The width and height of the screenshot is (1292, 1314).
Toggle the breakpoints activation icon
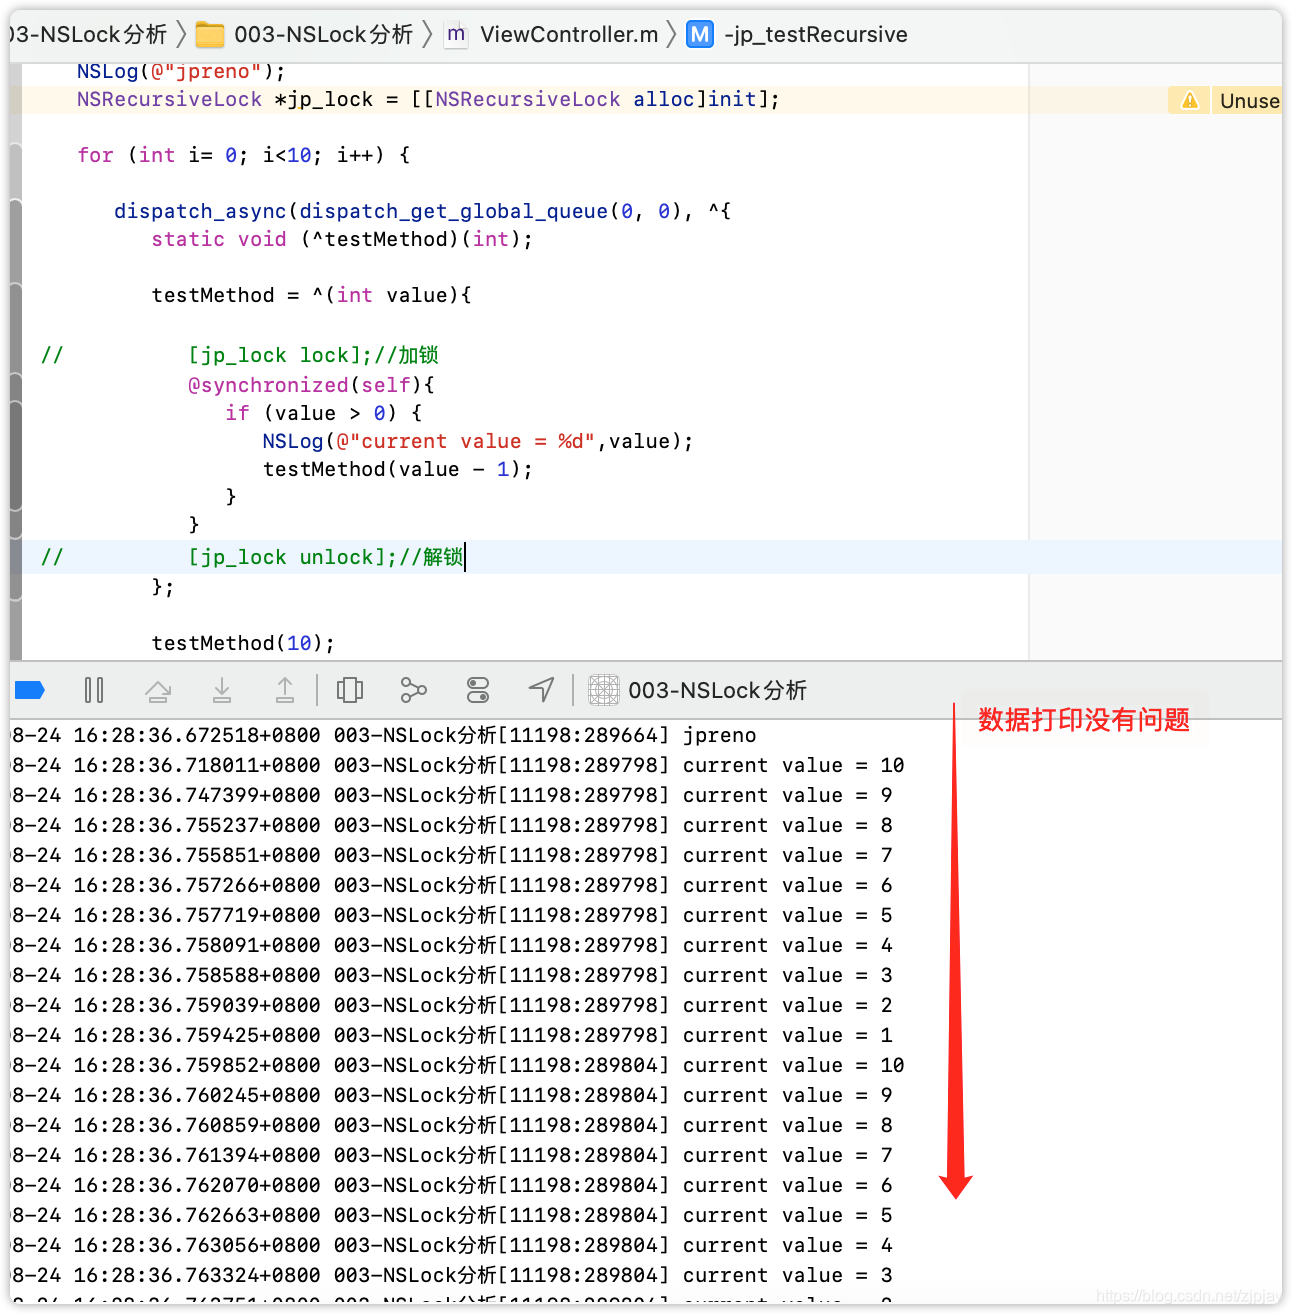click(x=30, y=690)
